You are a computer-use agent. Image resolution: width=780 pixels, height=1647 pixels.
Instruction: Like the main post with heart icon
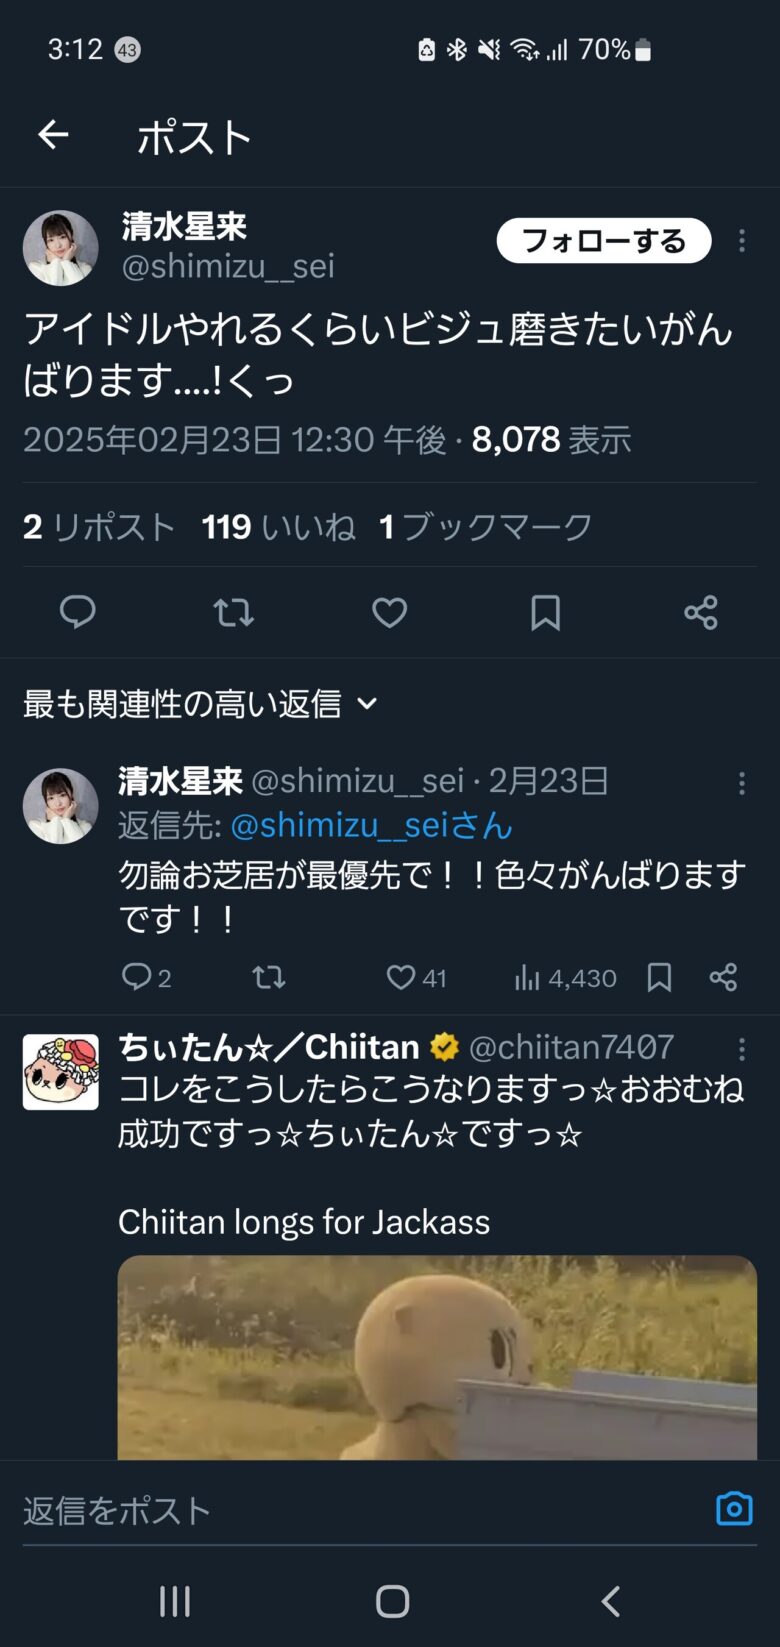coord(389,612)
